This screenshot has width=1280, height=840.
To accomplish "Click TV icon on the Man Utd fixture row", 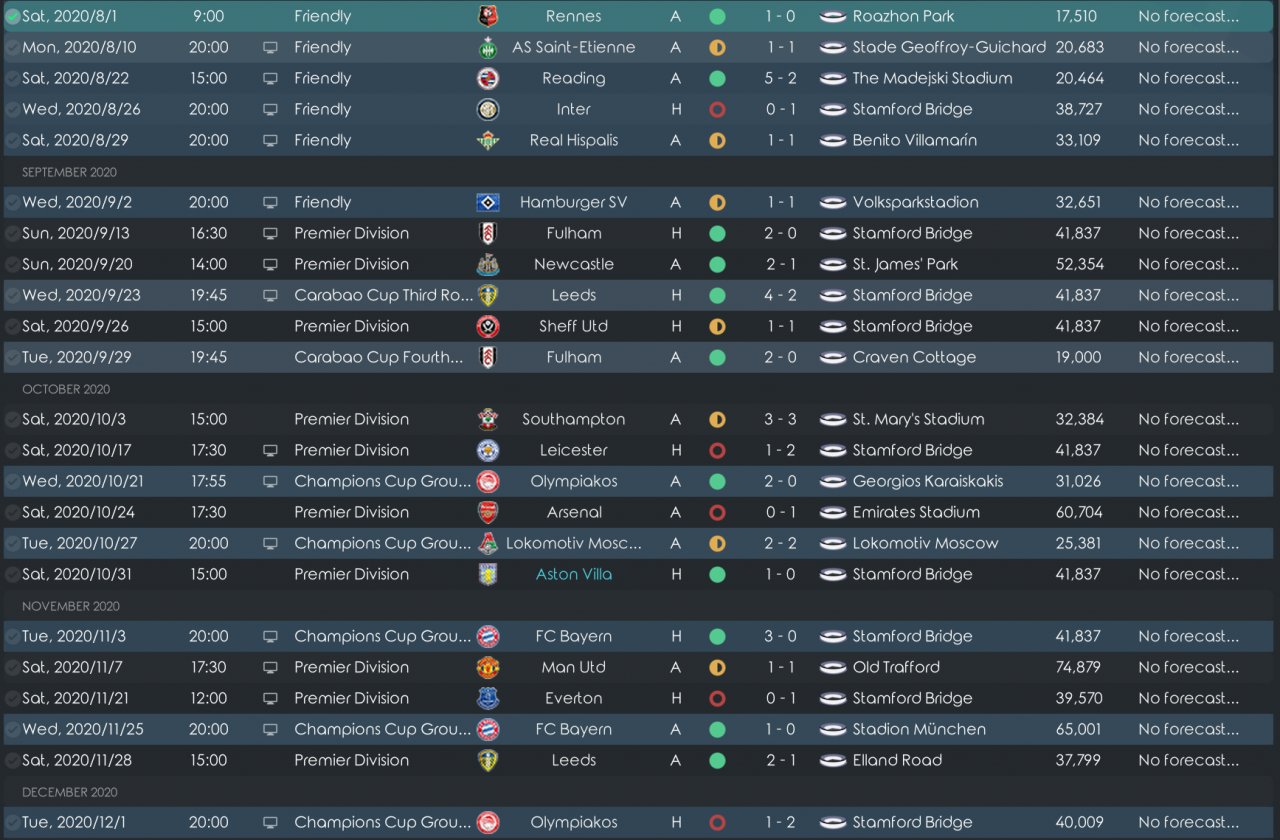I will click(x=270, y=667).
